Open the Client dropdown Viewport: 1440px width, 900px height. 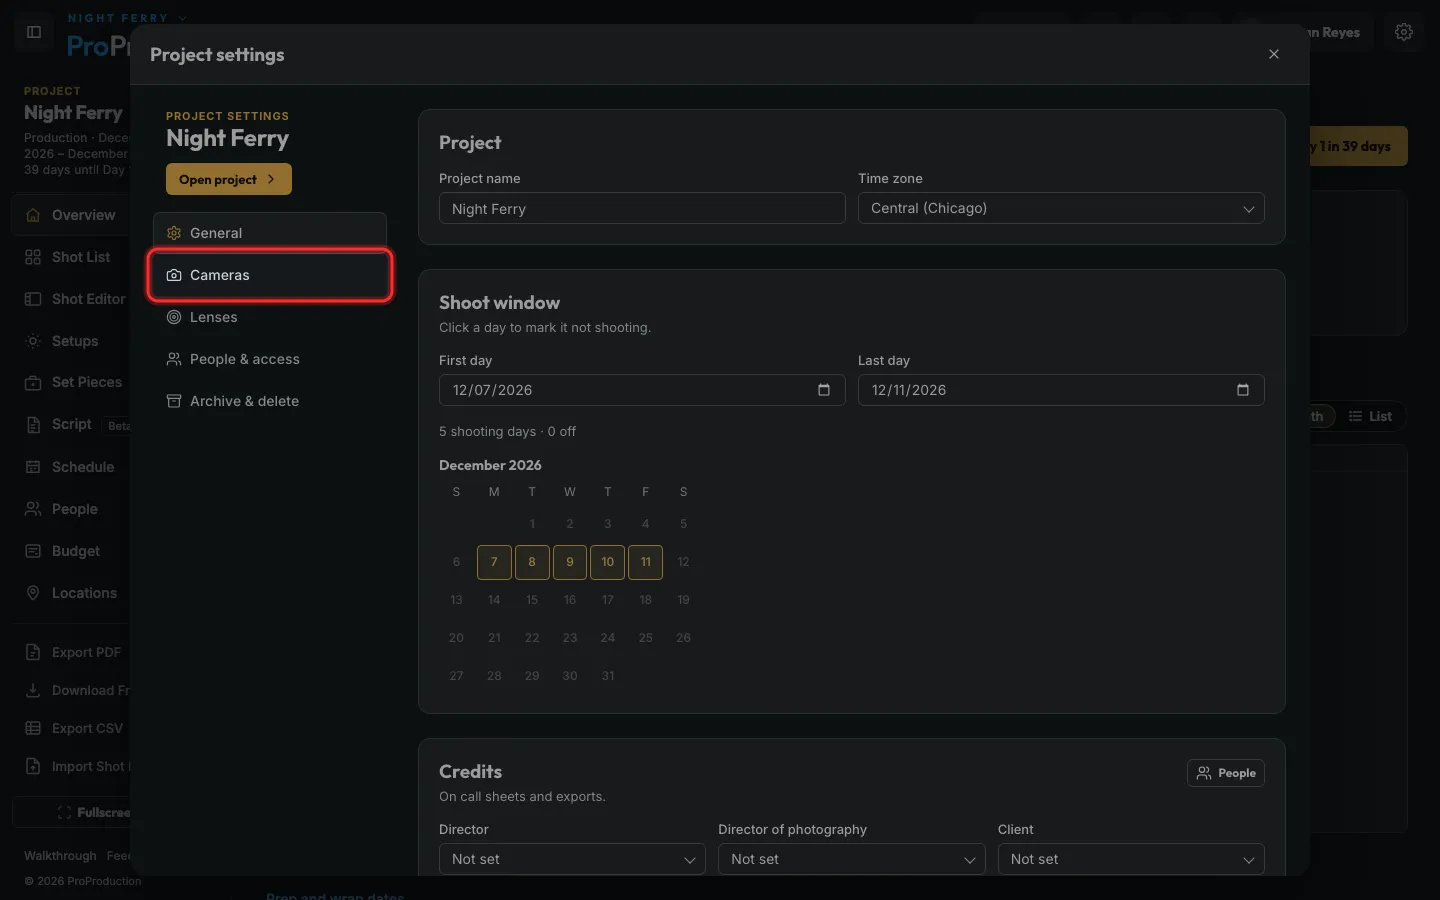1131,859
